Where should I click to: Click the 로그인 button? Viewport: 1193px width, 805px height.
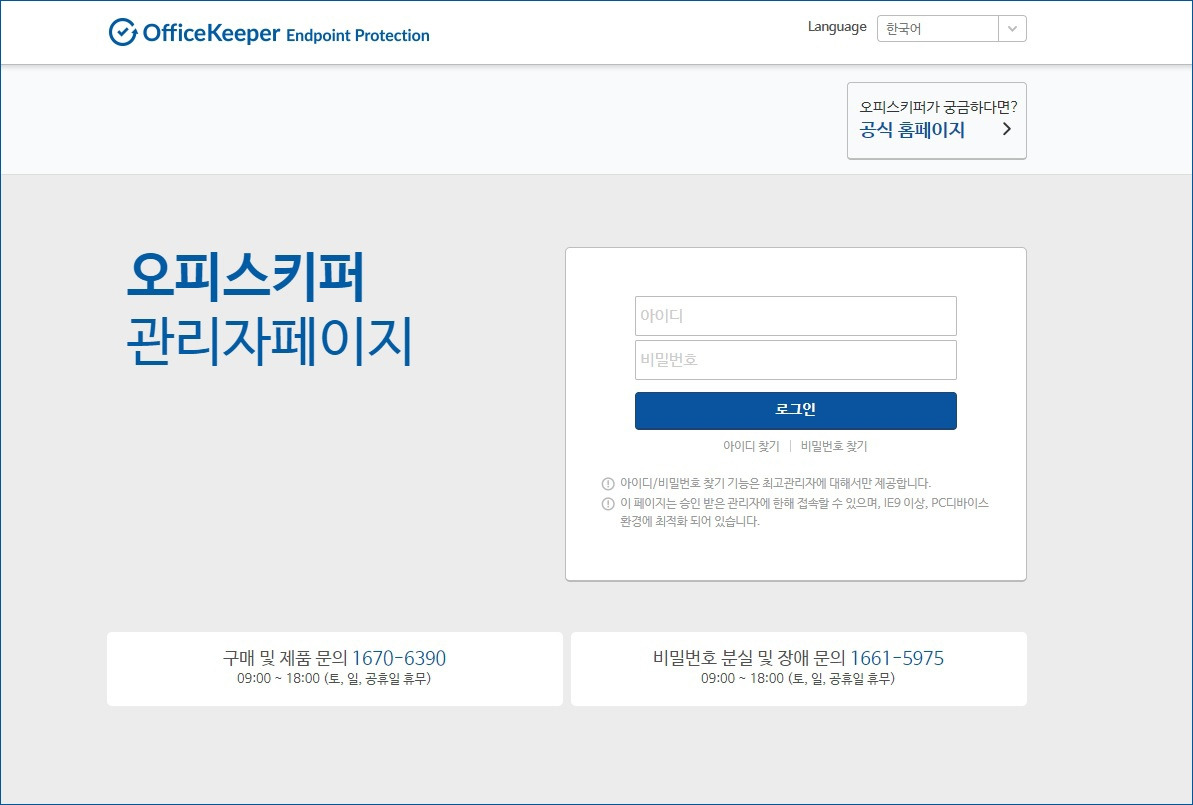[x=796, y=411]
